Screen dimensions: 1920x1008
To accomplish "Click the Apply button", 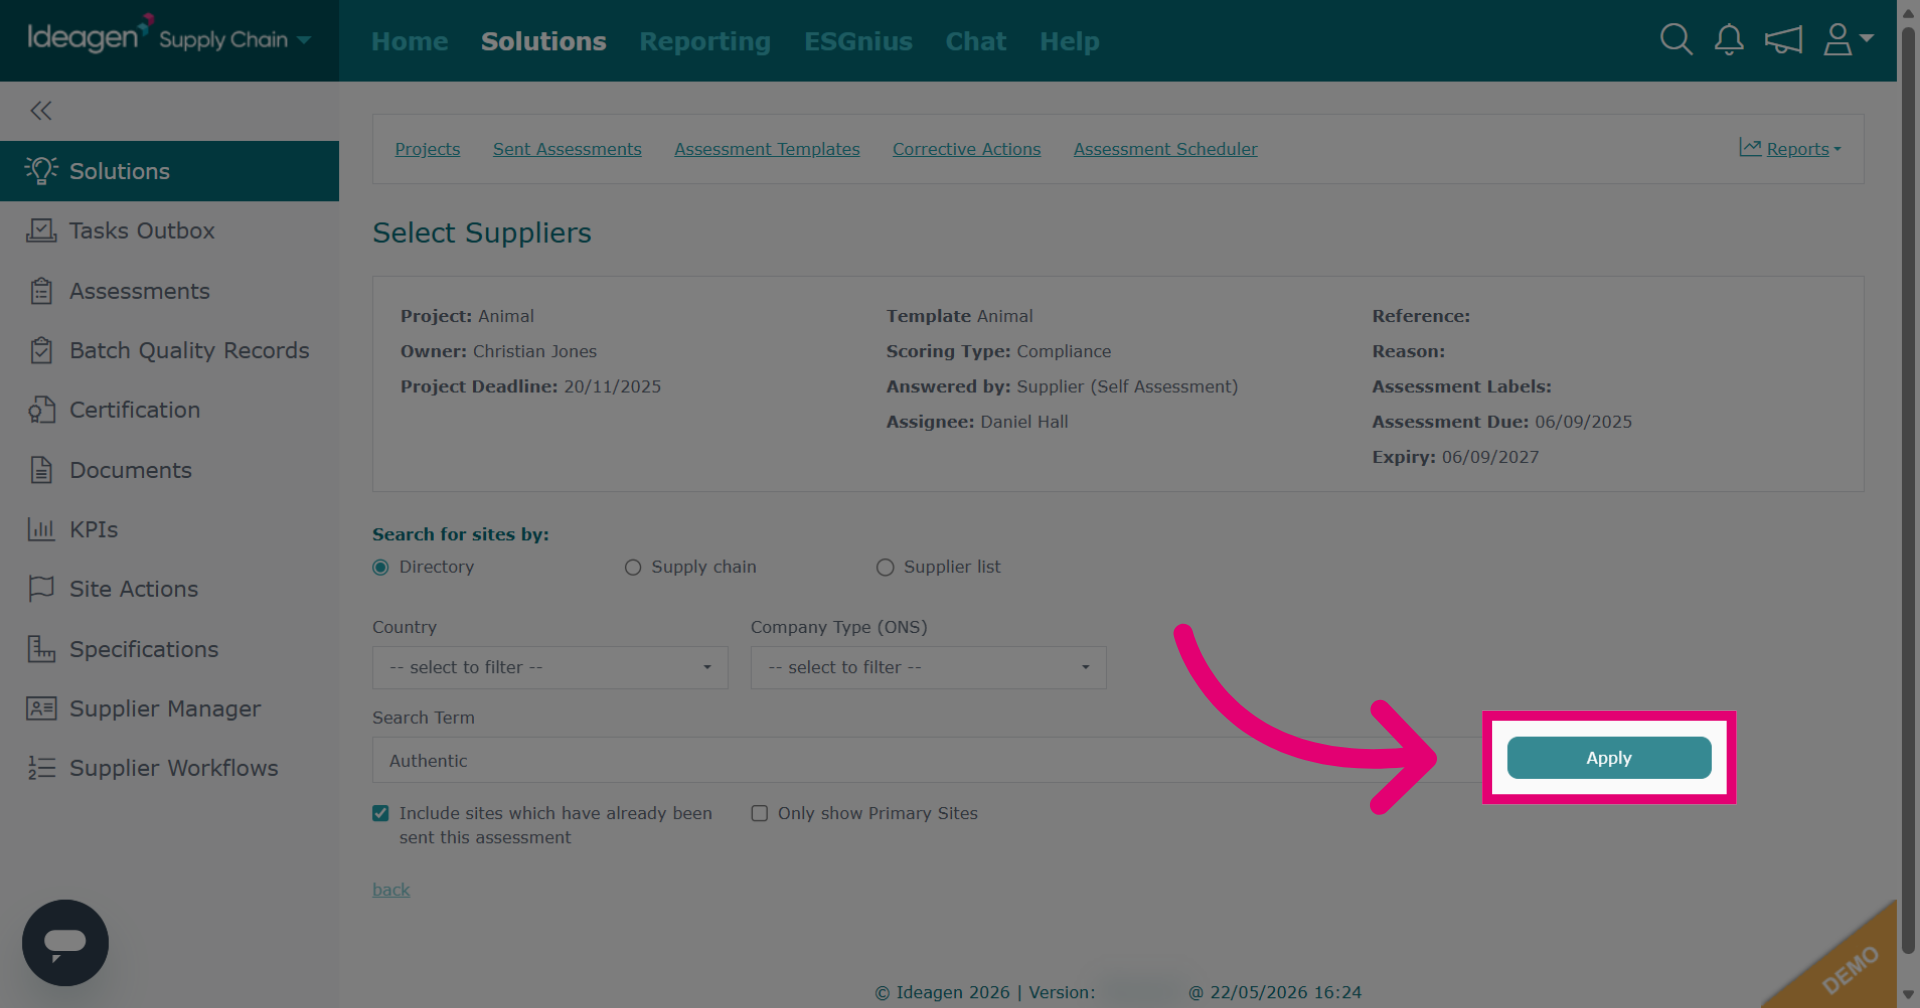I will coord(1609,758).
